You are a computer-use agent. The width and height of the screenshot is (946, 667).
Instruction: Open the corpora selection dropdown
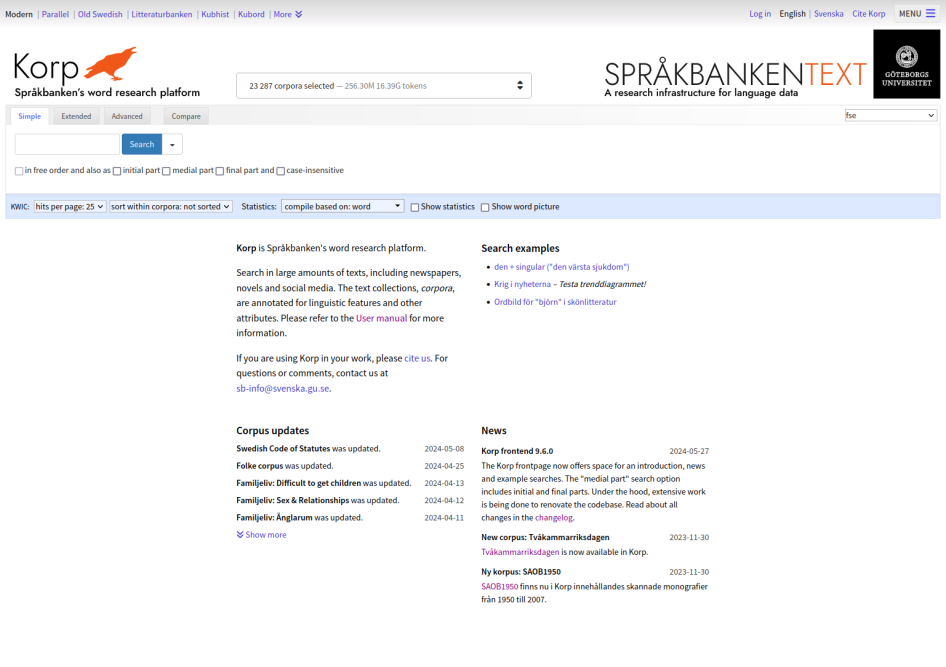pyautogui.click(x=383, y=86)
